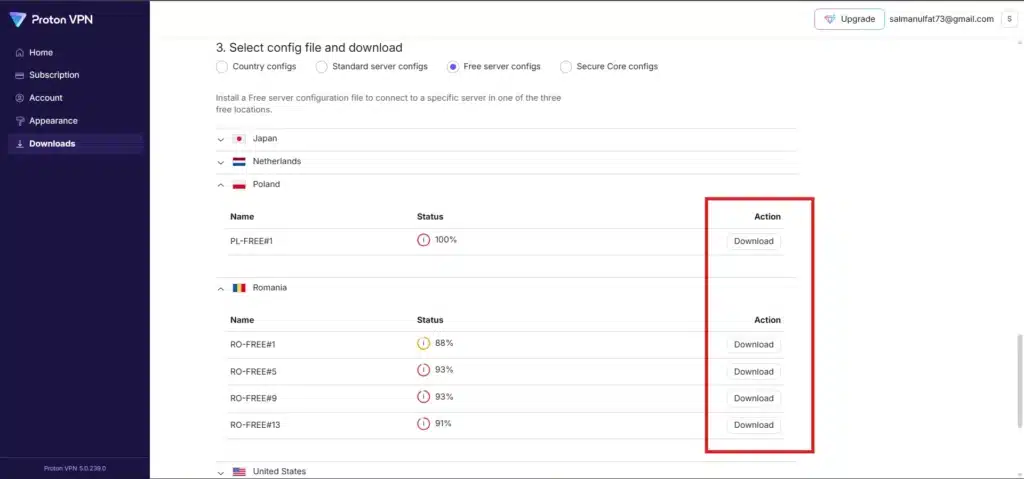This screenshot has width=1024, height=479.
Task: Expand the Japan server list chevron
Action: click(221, 140)
